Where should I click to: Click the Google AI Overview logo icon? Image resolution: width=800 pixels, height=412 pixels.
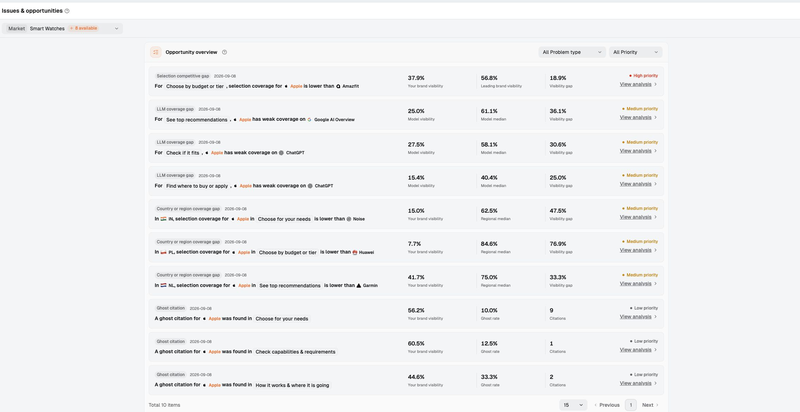click(x=309, y=119)
